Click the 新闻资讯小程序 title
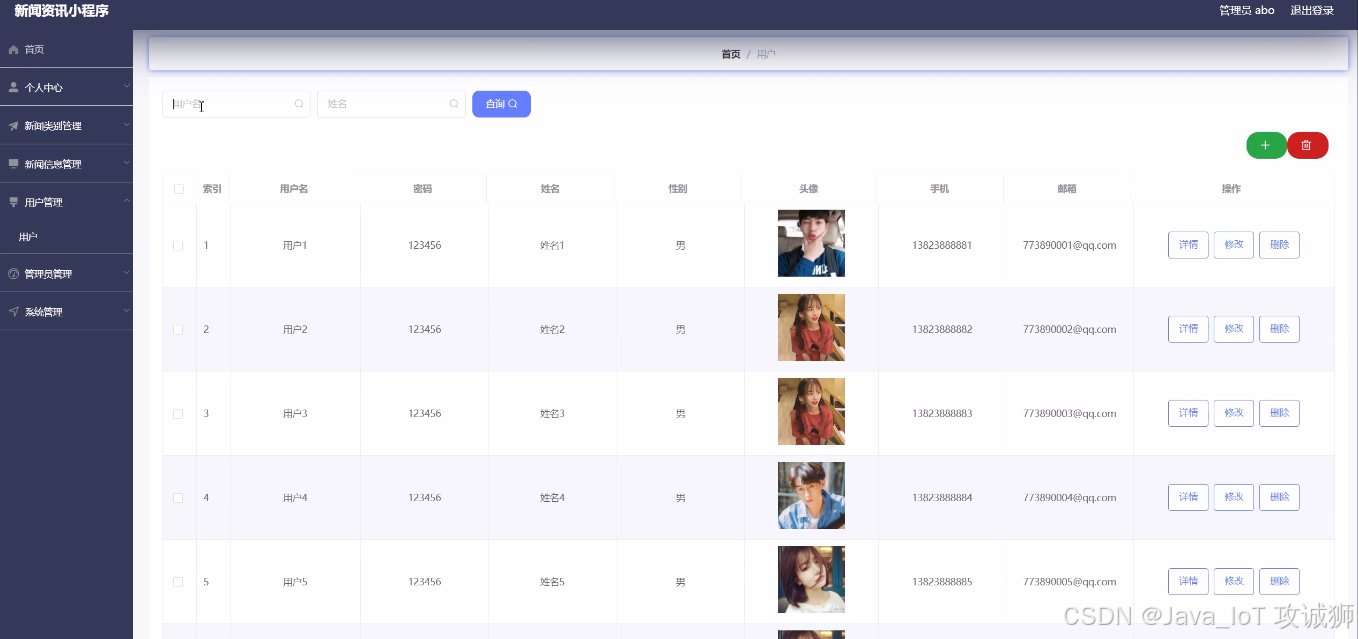This screenshot has height=639, width=1358. tap(61, 11)
